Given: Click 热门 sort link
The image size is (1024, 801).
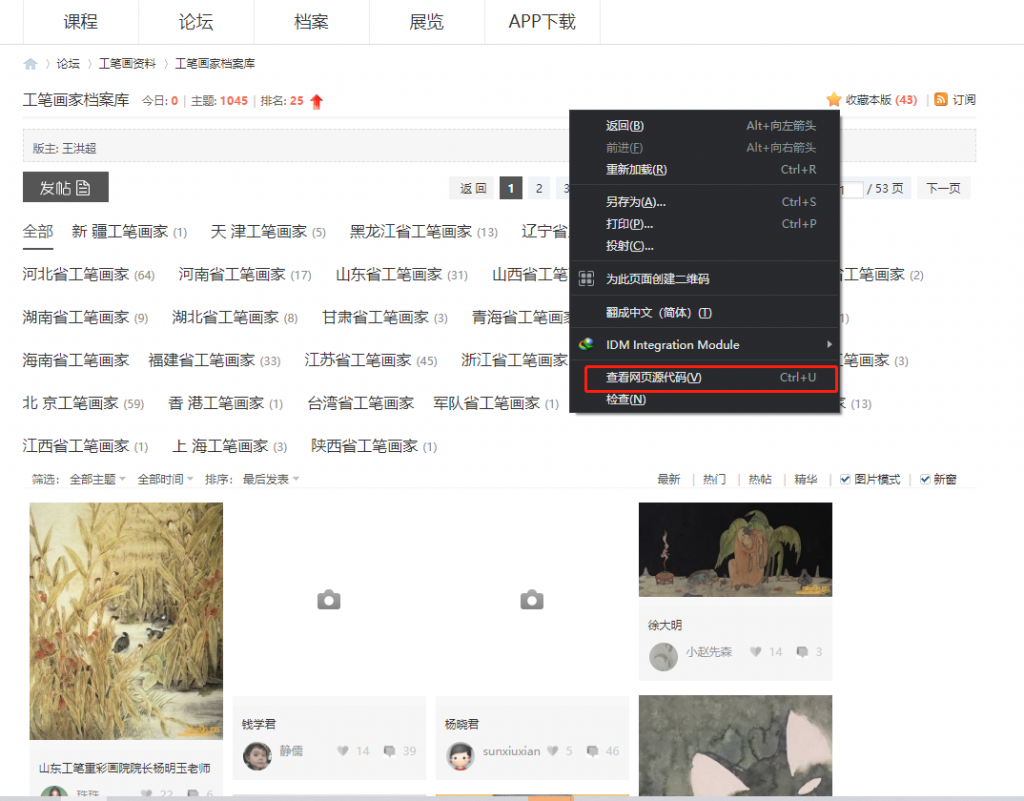Looking at the screenshot, I should [x=714, y=479].
